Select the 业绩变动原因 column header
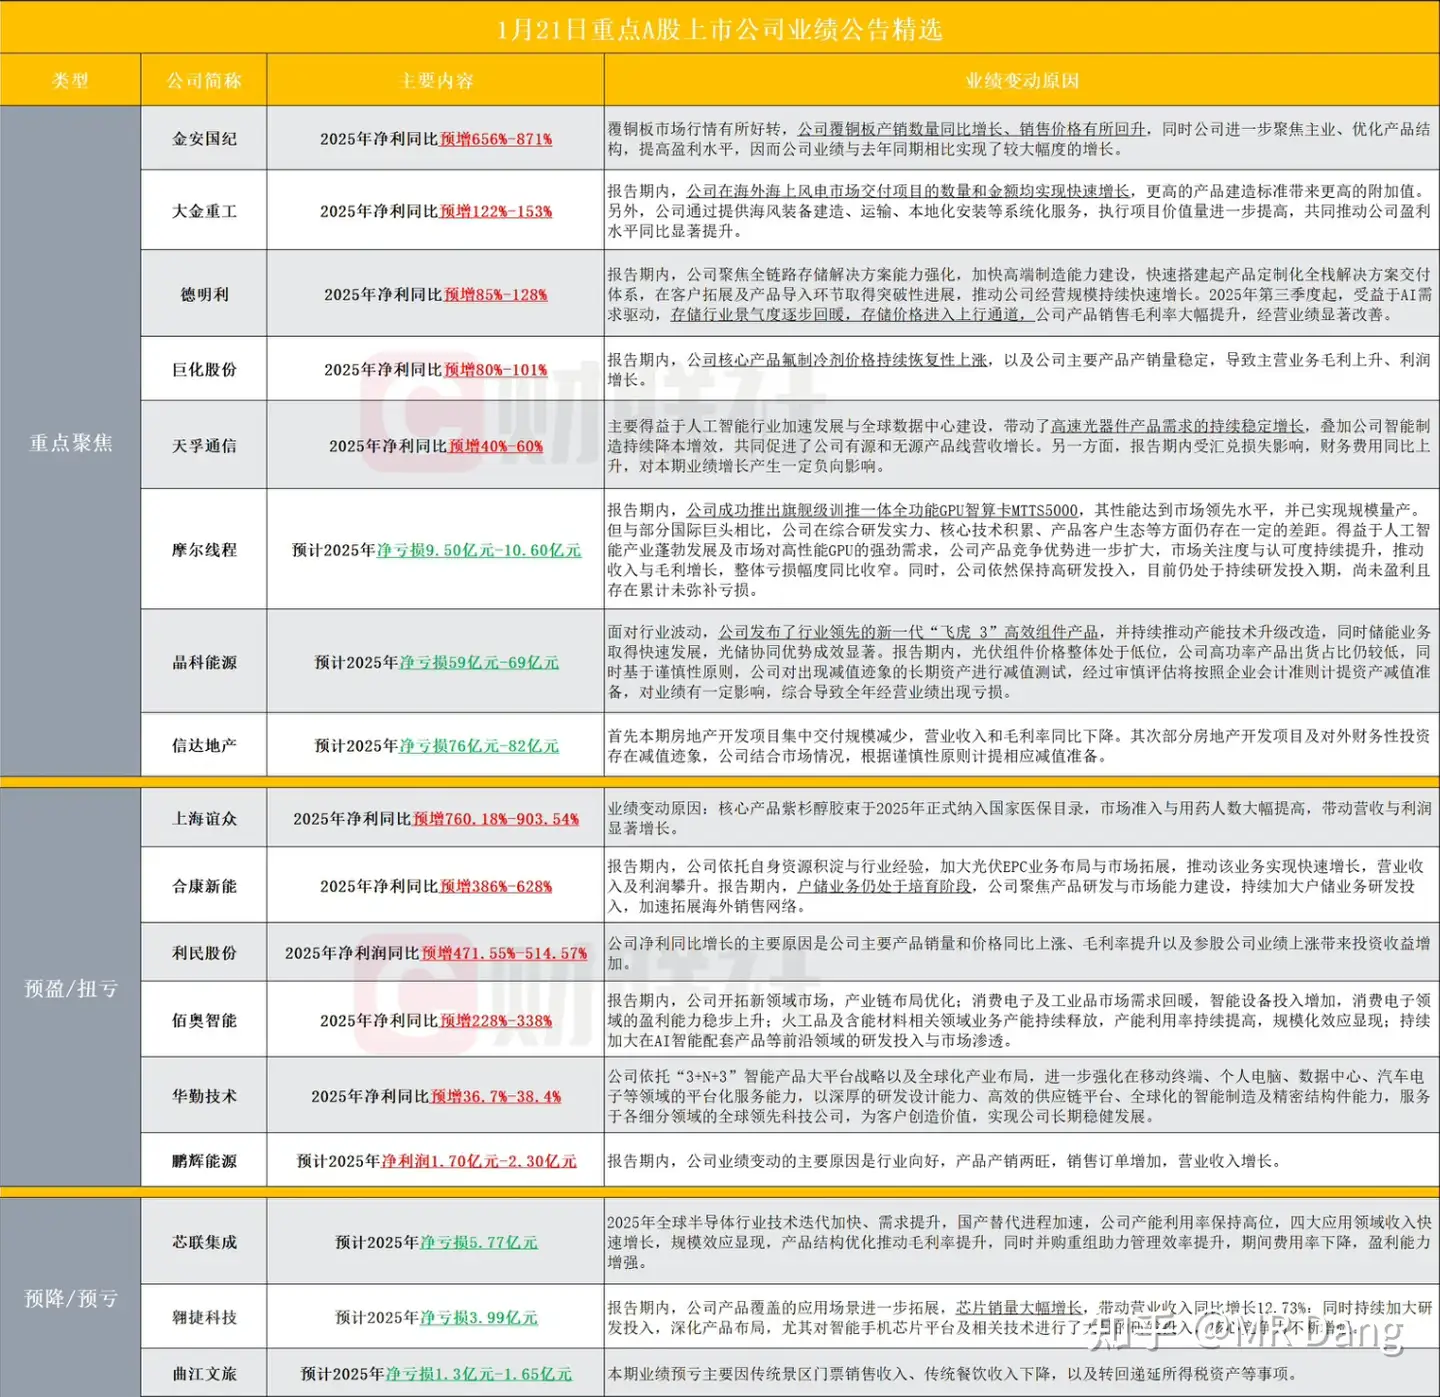 tap(1021, 81)
